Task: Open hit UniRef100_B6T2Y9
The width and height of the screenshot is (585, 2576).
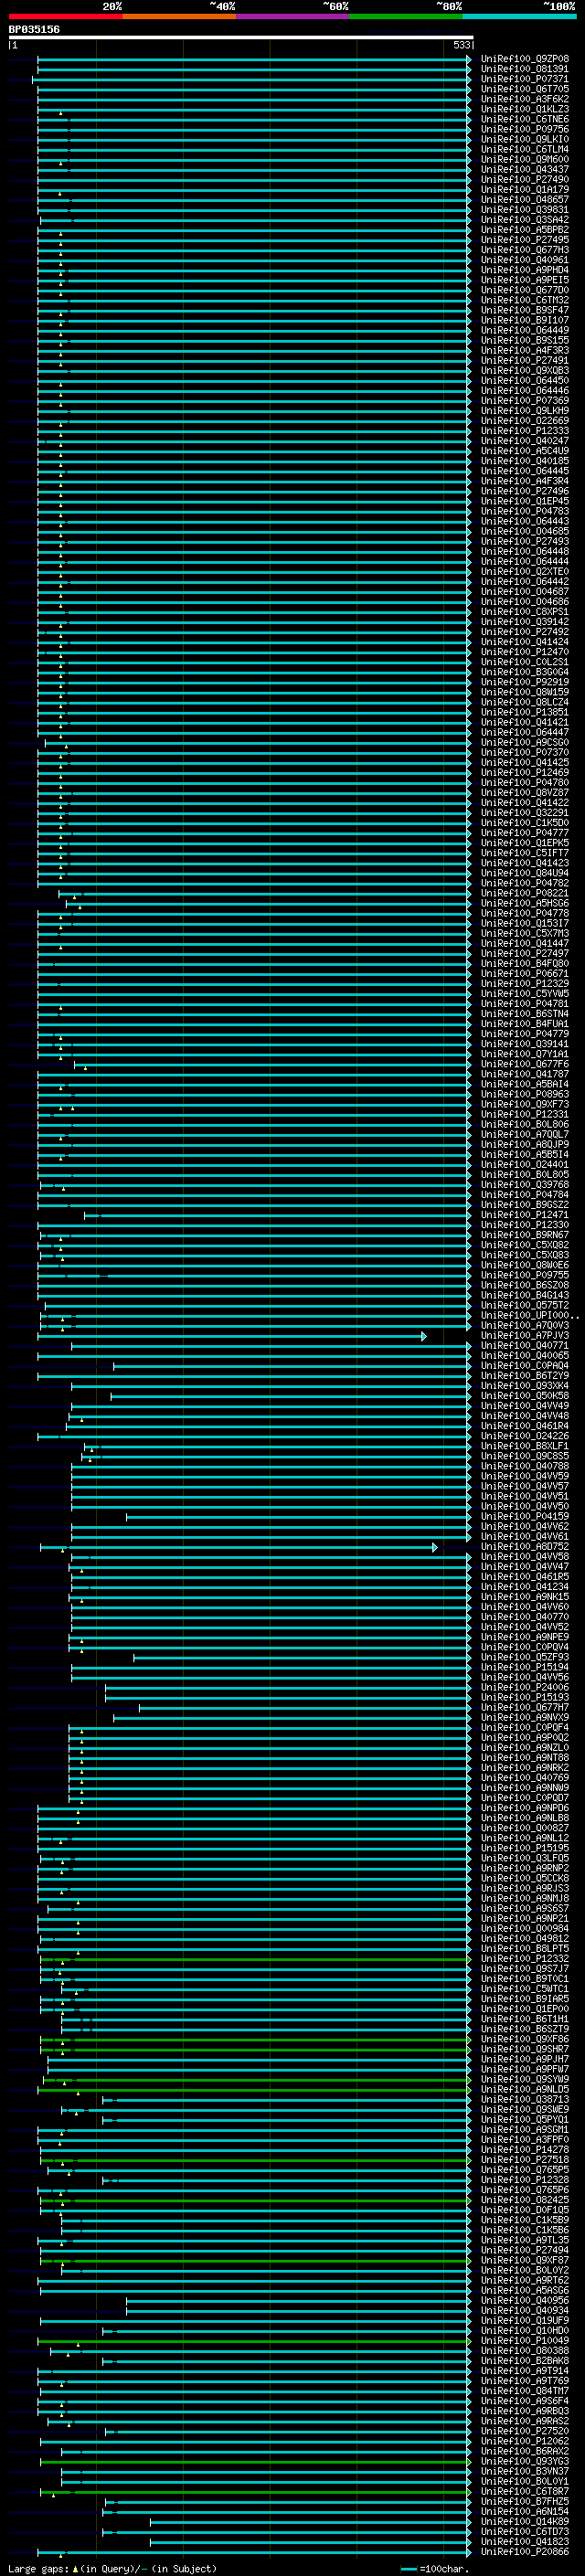Action: (x=525, y=1375)
